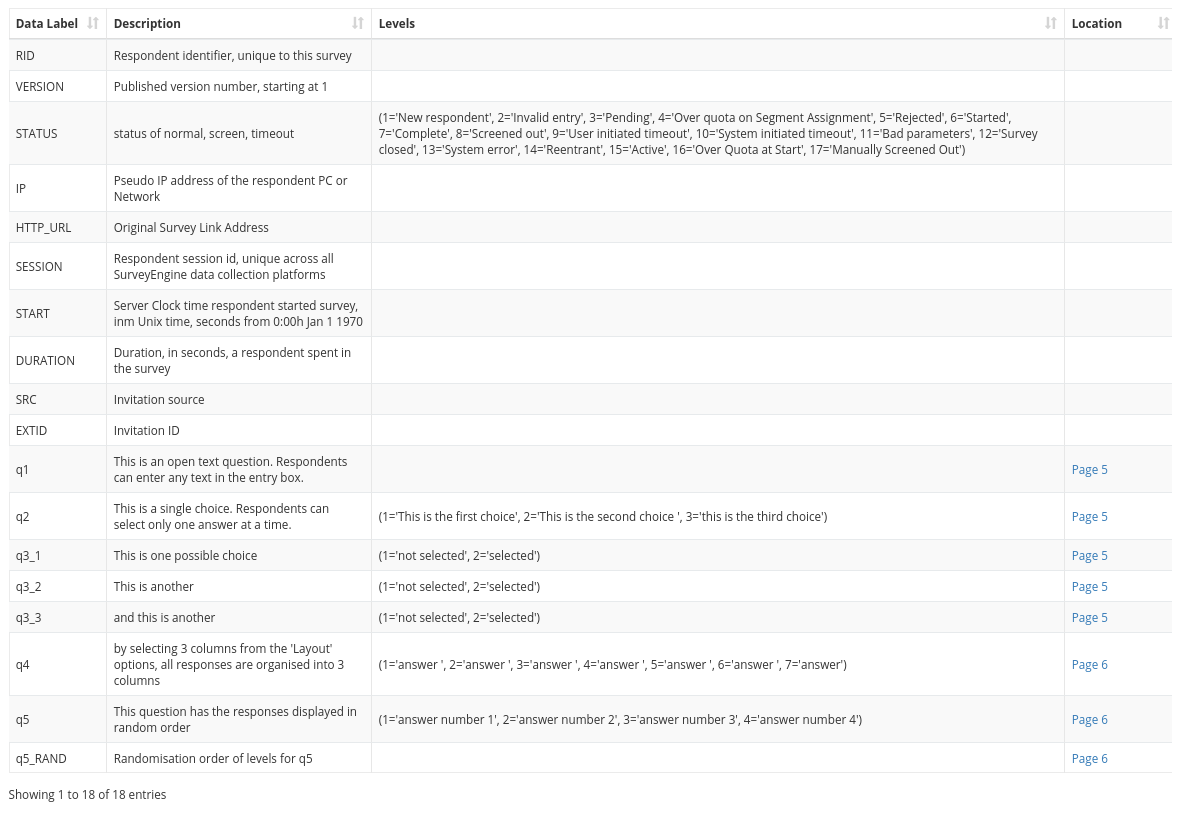Click the sort arrows next to Description
This screenshot has width=1181, height=840.
358,23
